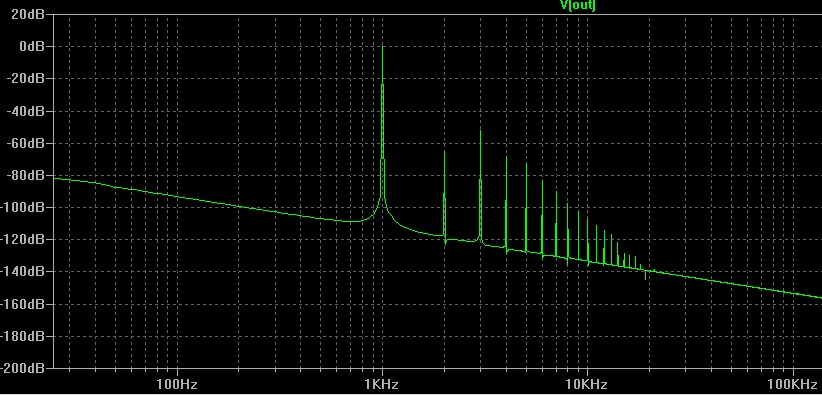The image size is (822, 395).
Task: Click the -100dB axis label
Action: pyautogui.click(x=23, y=207)
